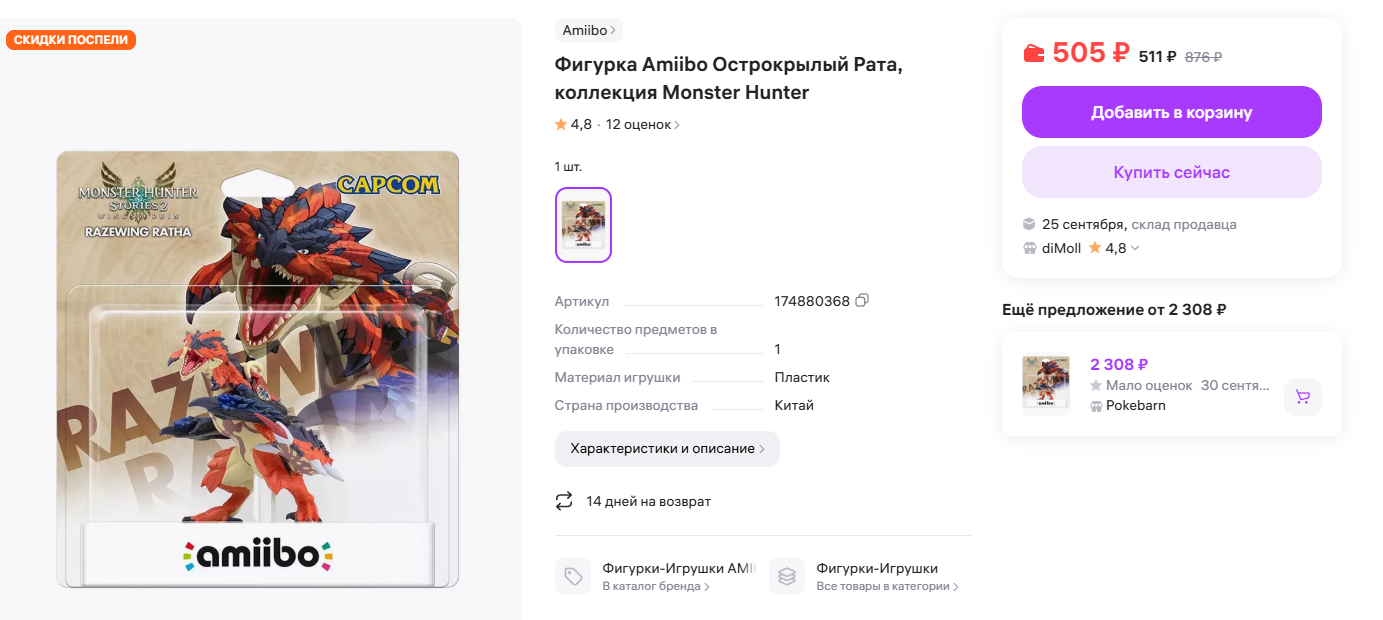Select the 1 шт. variant thumbnail
The height and width of the screenshot is (620, 1383).
pyautogui.click(x=583, y=225)
